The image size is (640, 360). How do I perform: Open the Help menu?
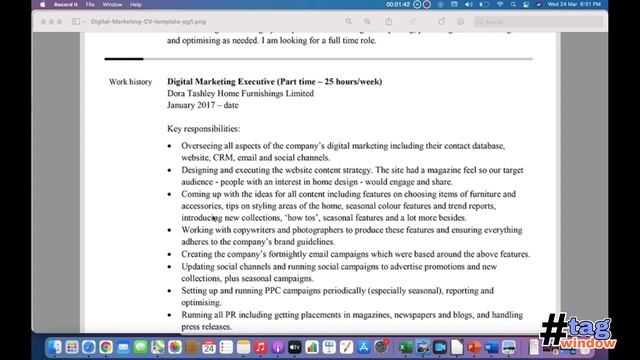coord(136,4)
